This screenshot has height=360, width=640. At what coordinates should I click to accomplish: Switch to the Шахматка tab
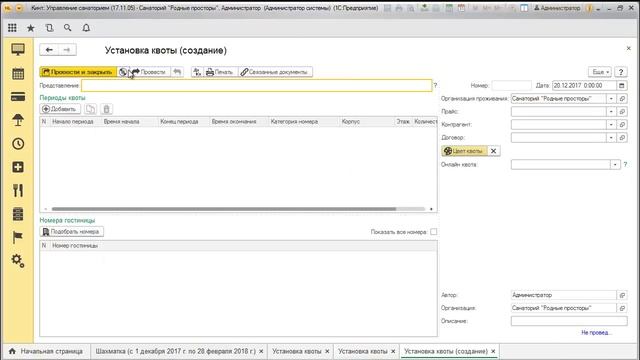(175, 351)
